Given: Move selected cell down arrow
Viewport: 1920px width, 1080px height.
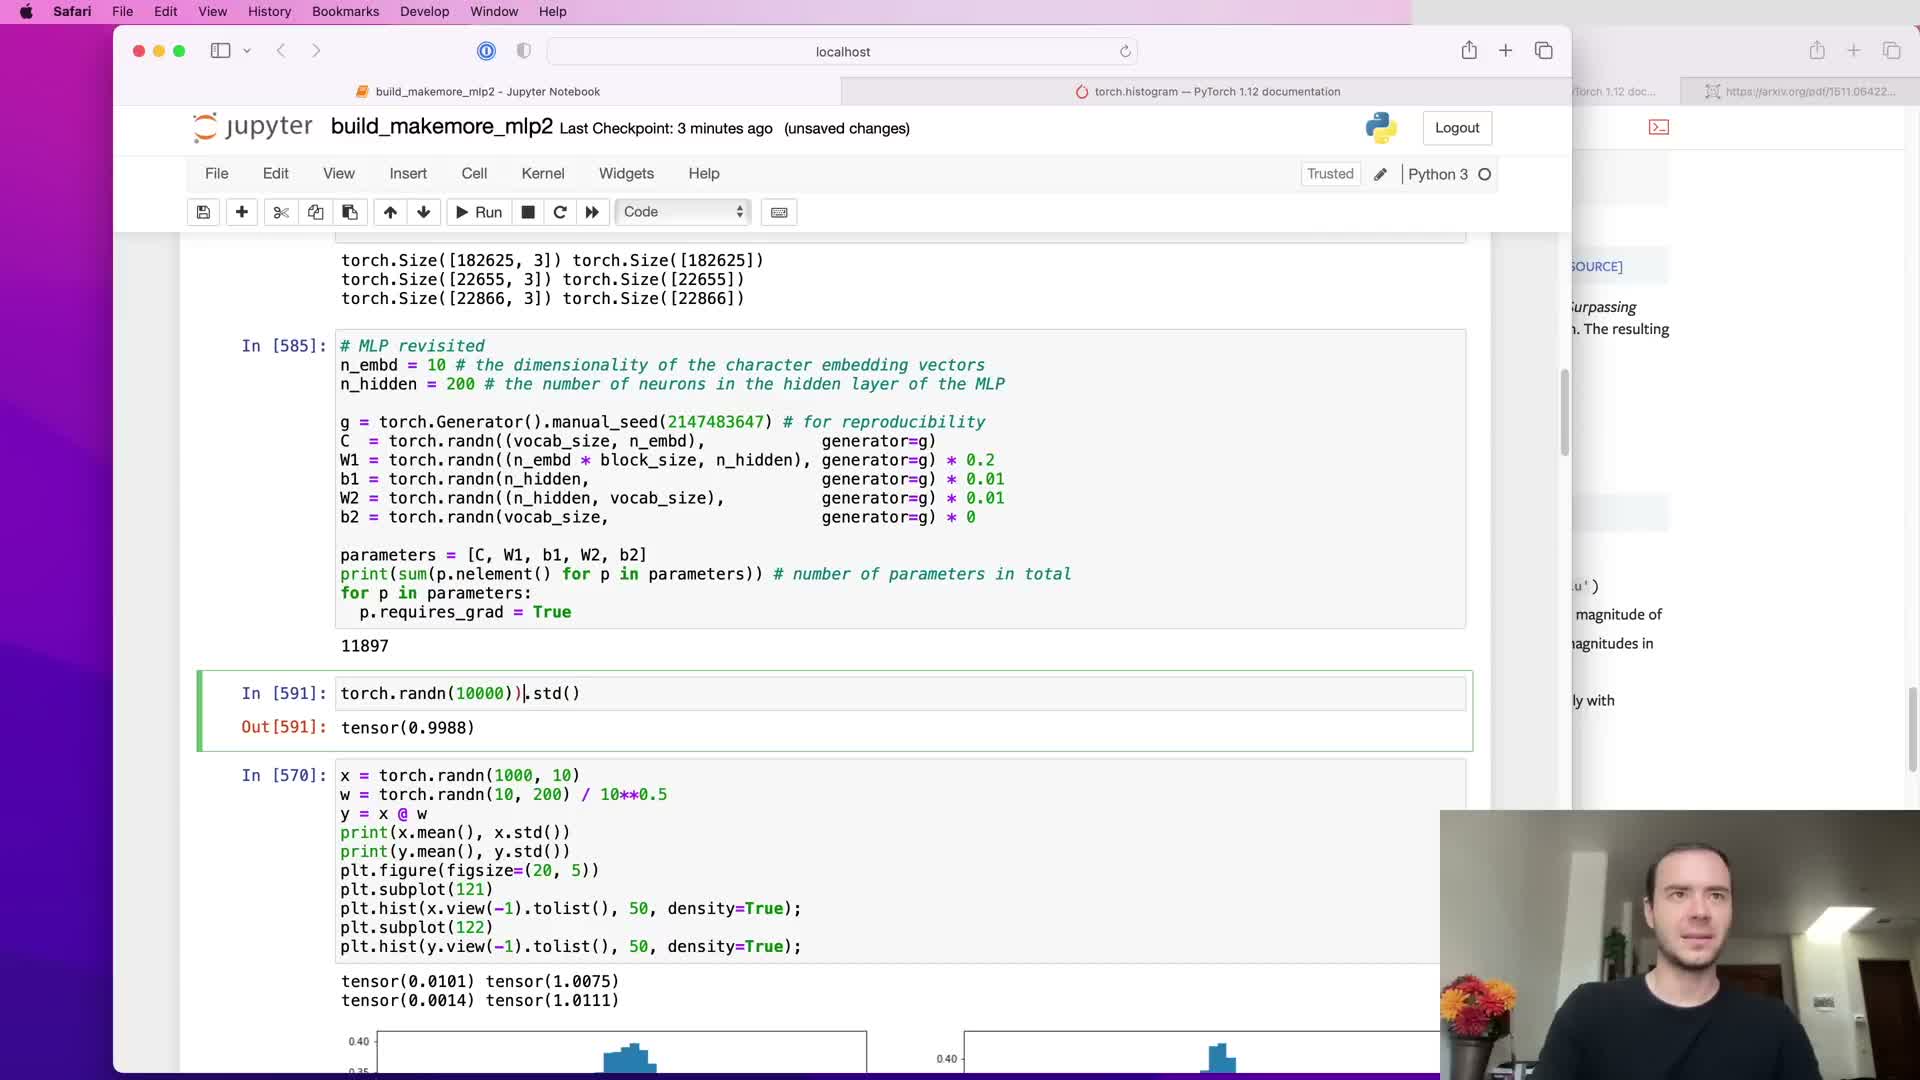Looking at the screenshot, I should click(x=424, y=212).
